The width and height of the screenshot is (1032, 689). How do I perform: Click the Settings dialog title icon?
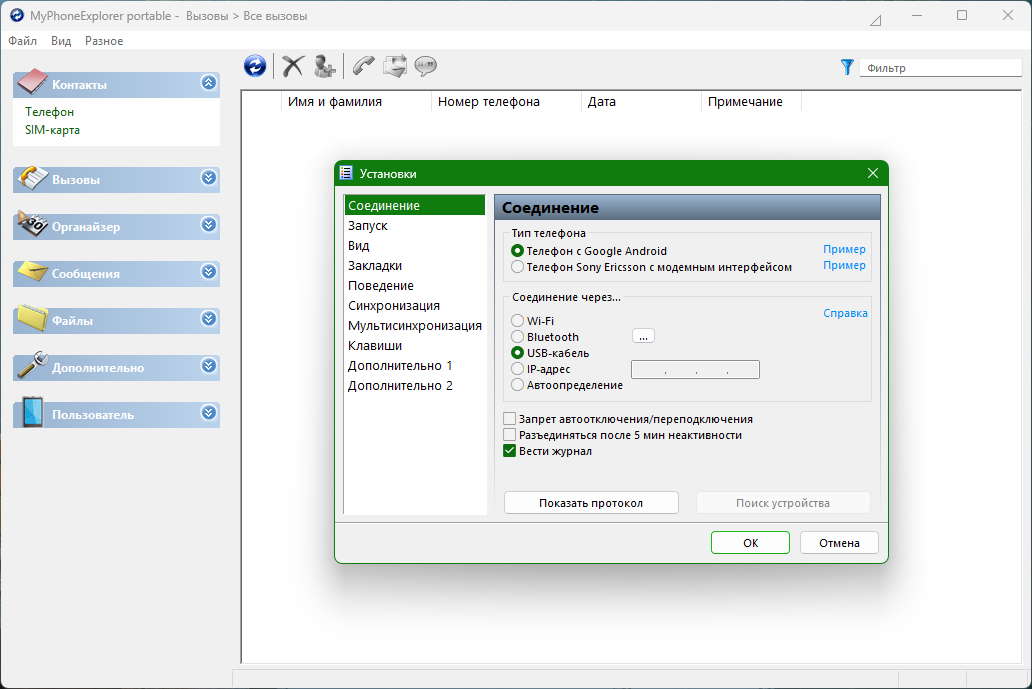[x=346, y=173]
